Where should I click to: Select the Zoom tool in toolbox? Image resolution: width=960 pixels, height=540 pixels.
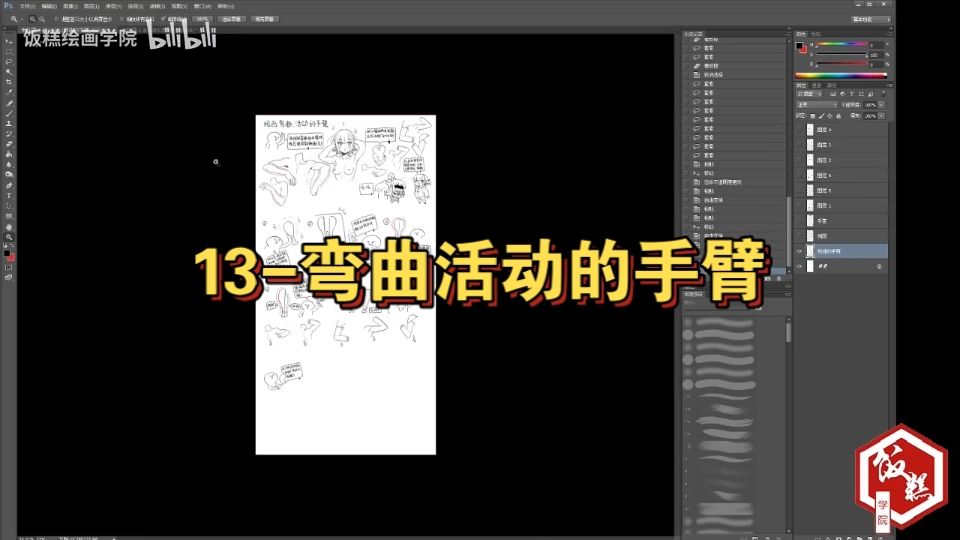(9, 237)
